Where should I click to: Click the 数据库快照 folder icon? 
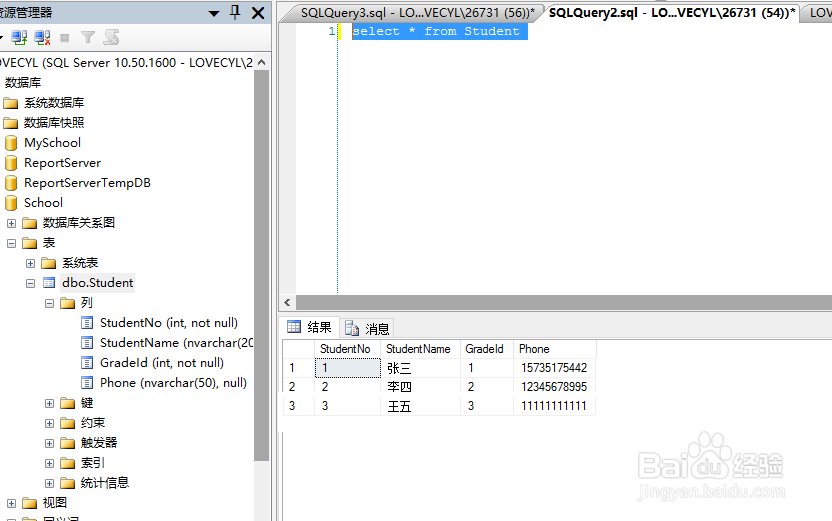(11, 123)
